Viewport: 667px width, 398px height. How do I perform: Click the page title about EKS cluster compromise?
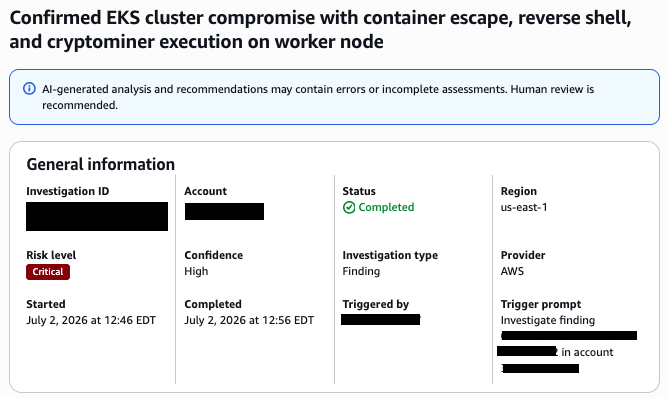pos(320,30)
